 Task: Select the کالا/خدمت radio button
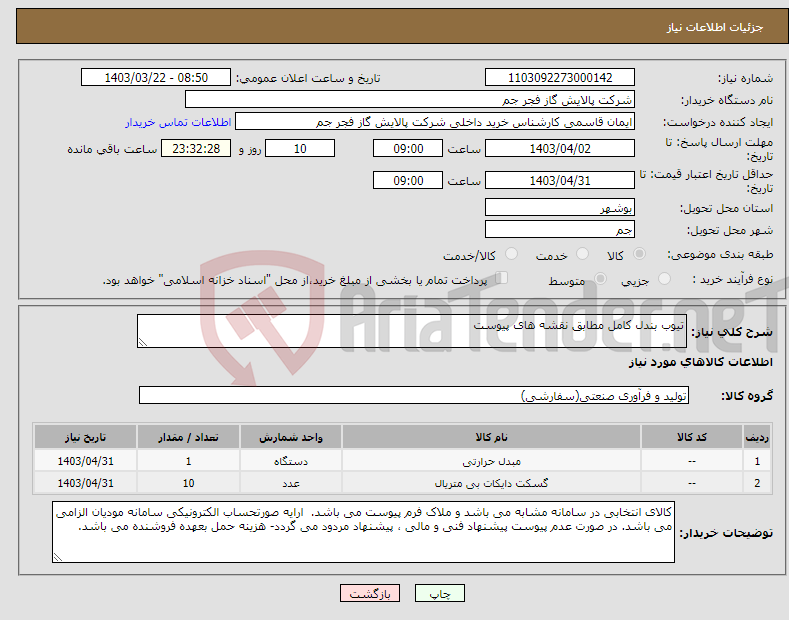pos(511,254)
